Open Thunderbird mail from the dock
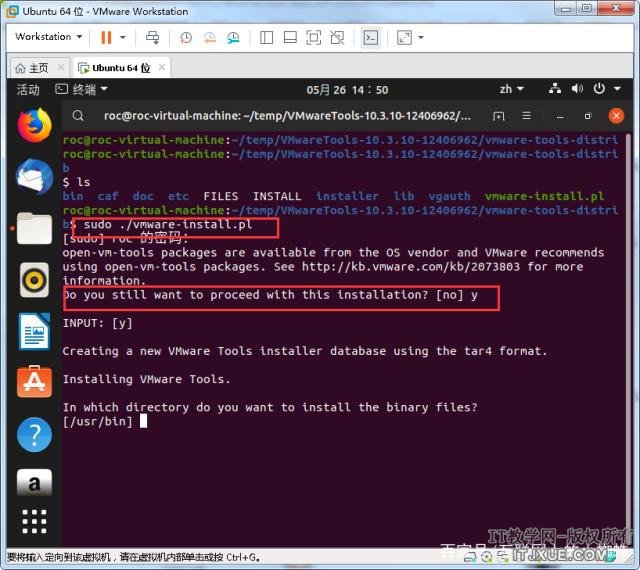Viewport: 640px width, 570px height. [34, 177]
